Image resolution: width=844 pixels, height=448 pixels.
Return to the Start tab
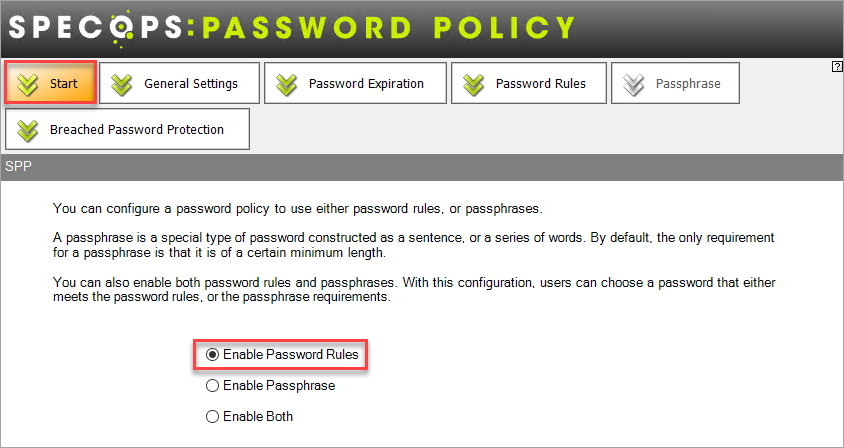[x=51, y=83]
